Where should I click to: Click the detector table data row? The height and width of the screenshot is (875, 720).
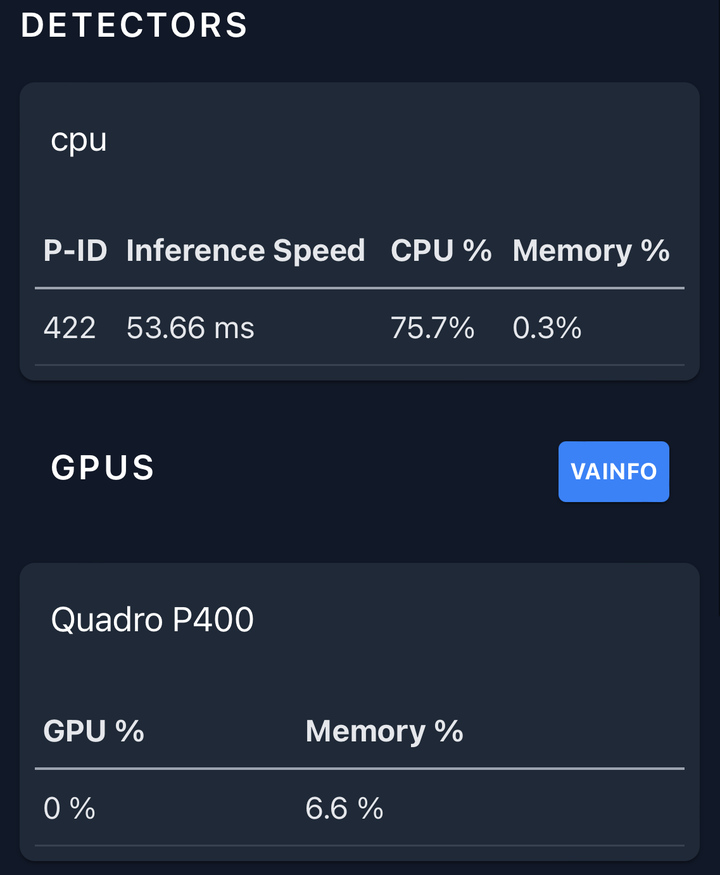click(x=359, y=328)
